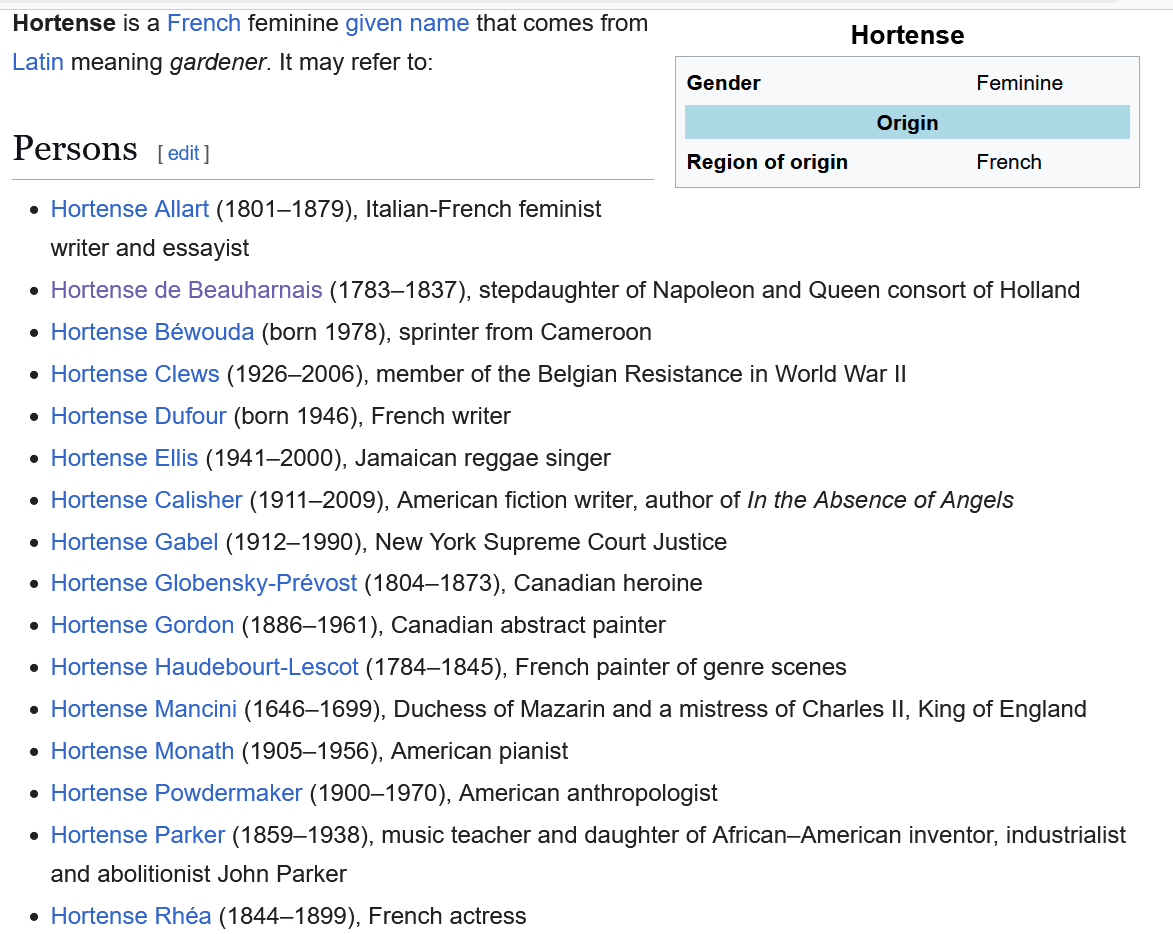Open the French link in intro
Screen dimensions: 1173x934
point(203,23)
